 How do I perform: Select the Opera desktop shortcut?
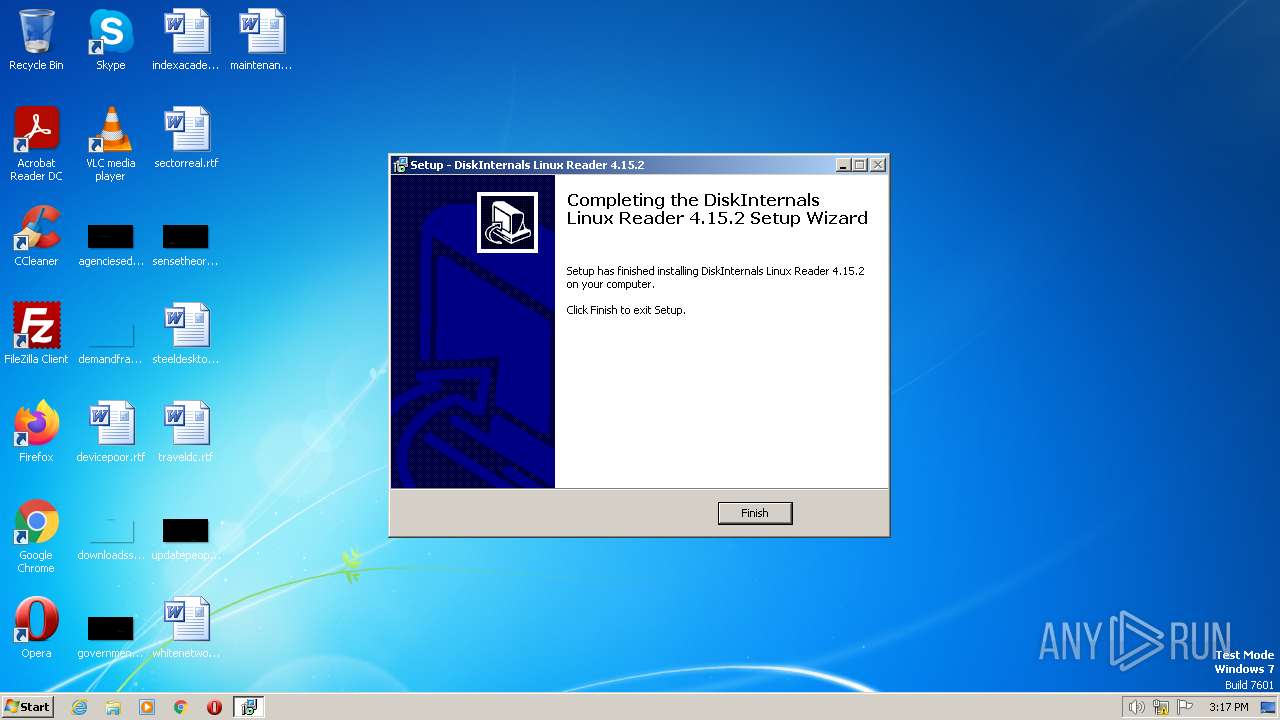pos(36,628)
